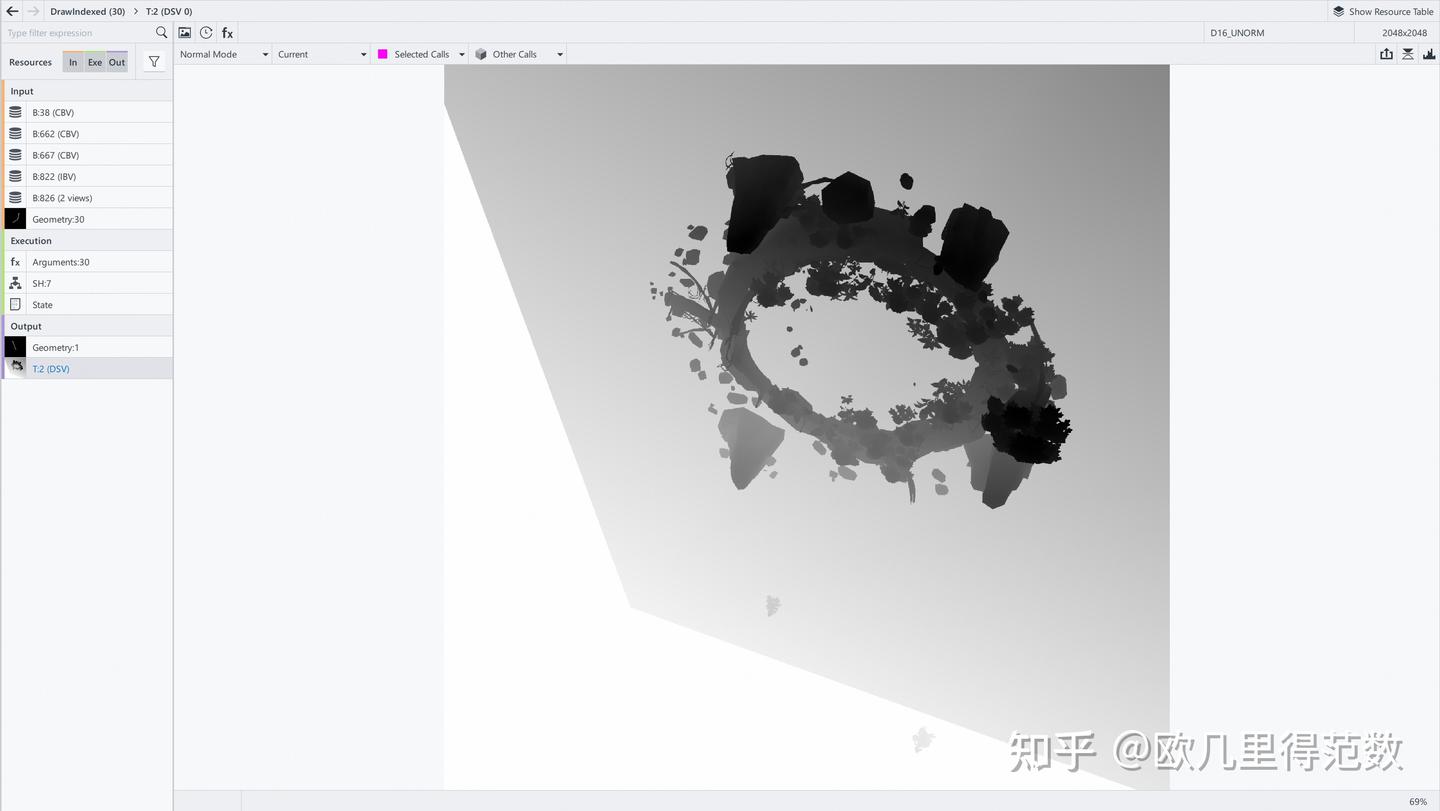Open the Other Calls dropdown arrow

coord(560,54)
